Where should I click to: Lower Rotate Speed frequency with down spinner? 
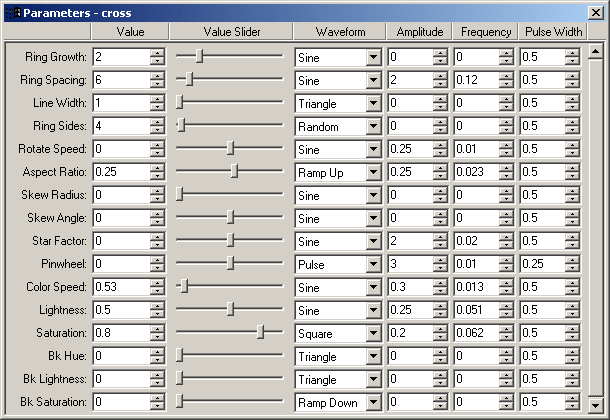(x=506, y=152)
